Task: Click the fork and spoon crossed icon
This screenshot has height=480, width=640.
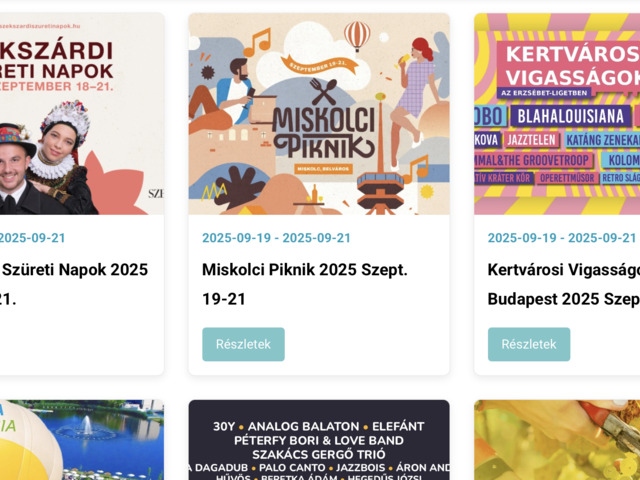Action: point(323,91)
